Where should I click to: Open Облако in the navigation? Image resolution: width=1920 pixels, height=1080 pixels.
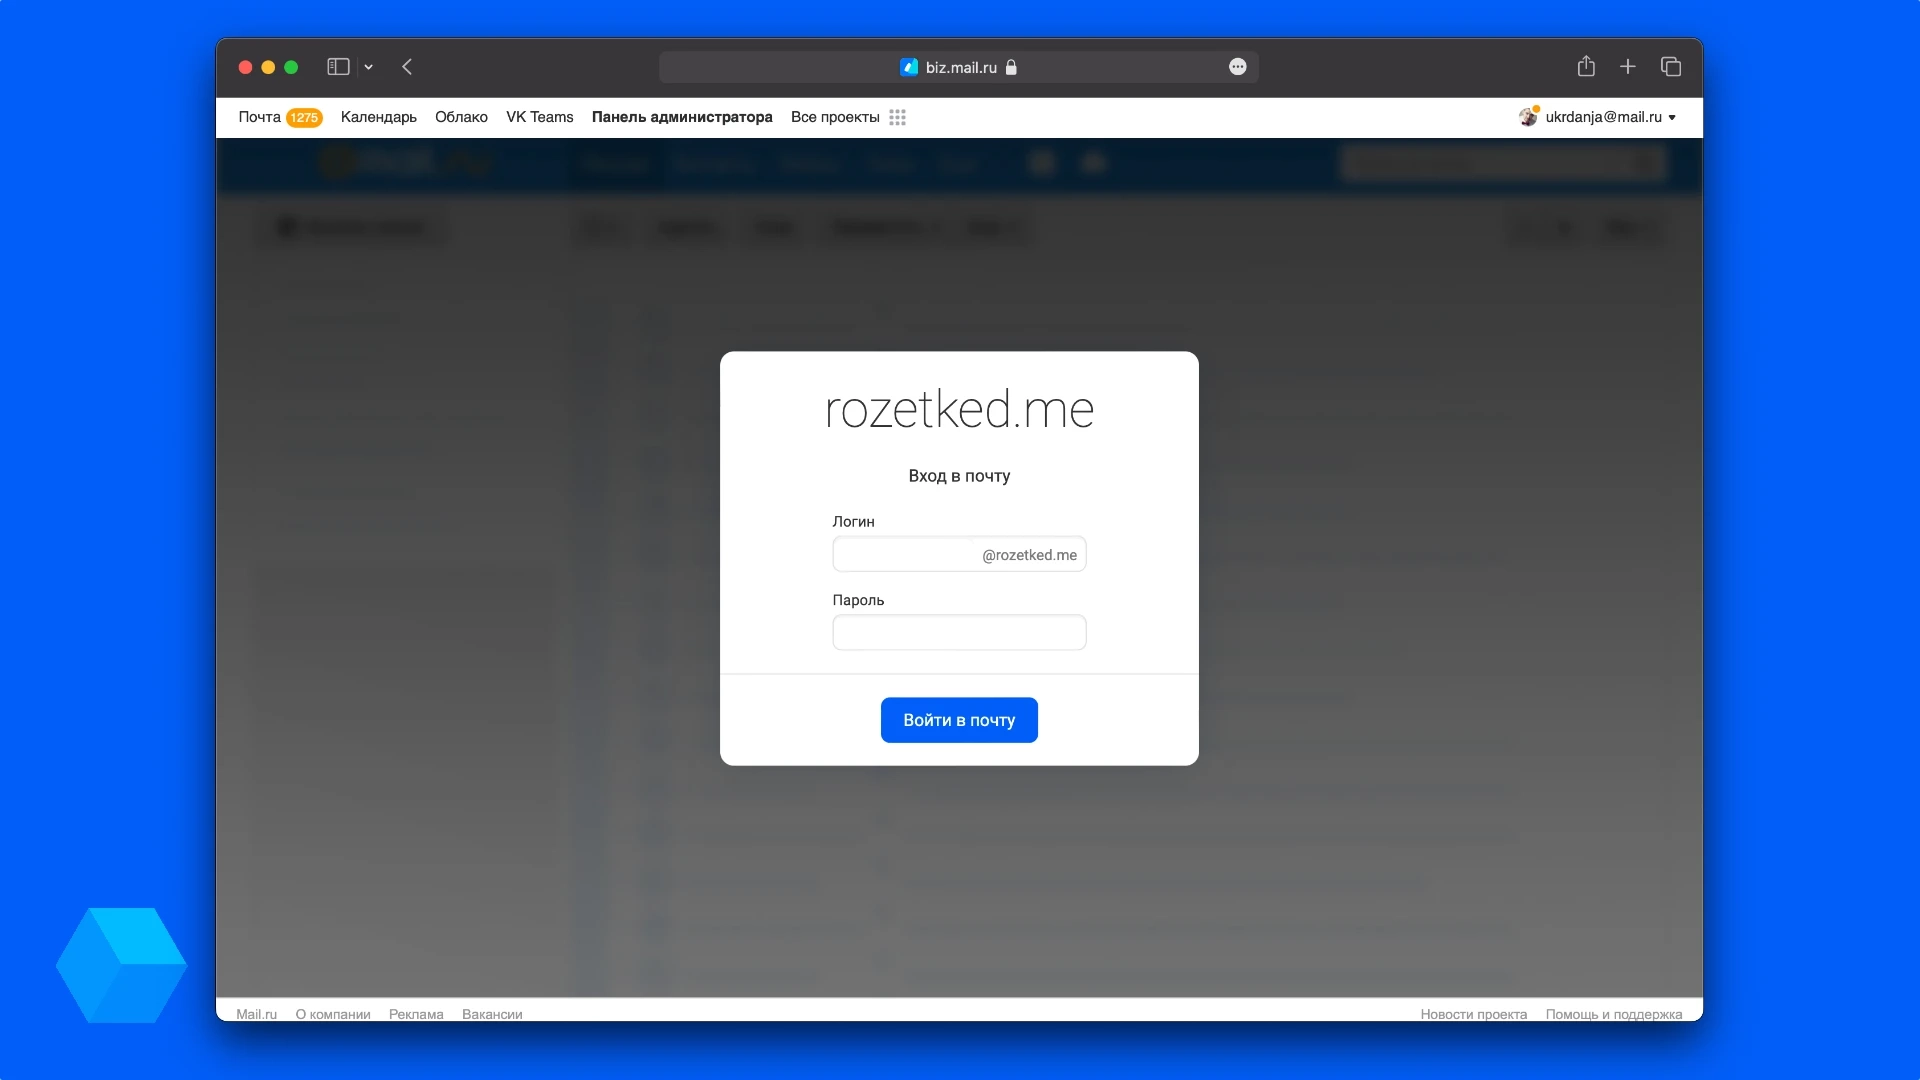[x=461, y=117]
